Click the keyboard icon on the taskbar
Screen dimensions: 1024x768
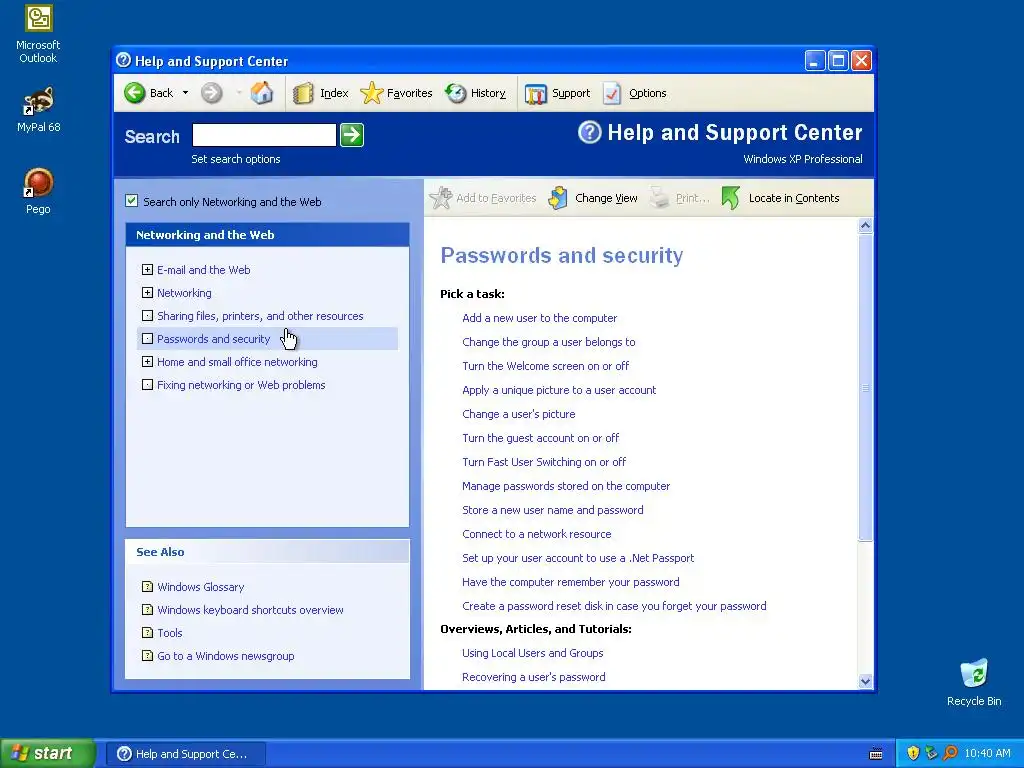coord(876,754)
